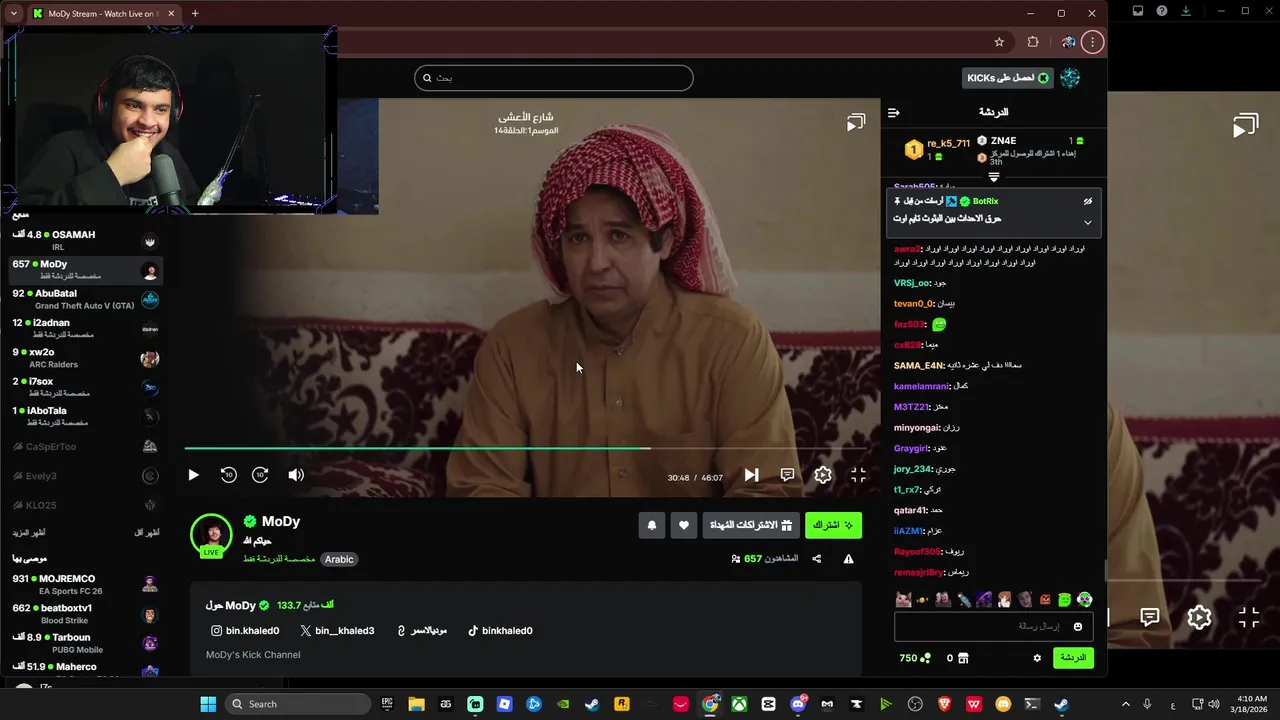Expand the gift leaderboard chevron
The width and height of the screenshot is (1280, 720).
click(x=993, y=178)
